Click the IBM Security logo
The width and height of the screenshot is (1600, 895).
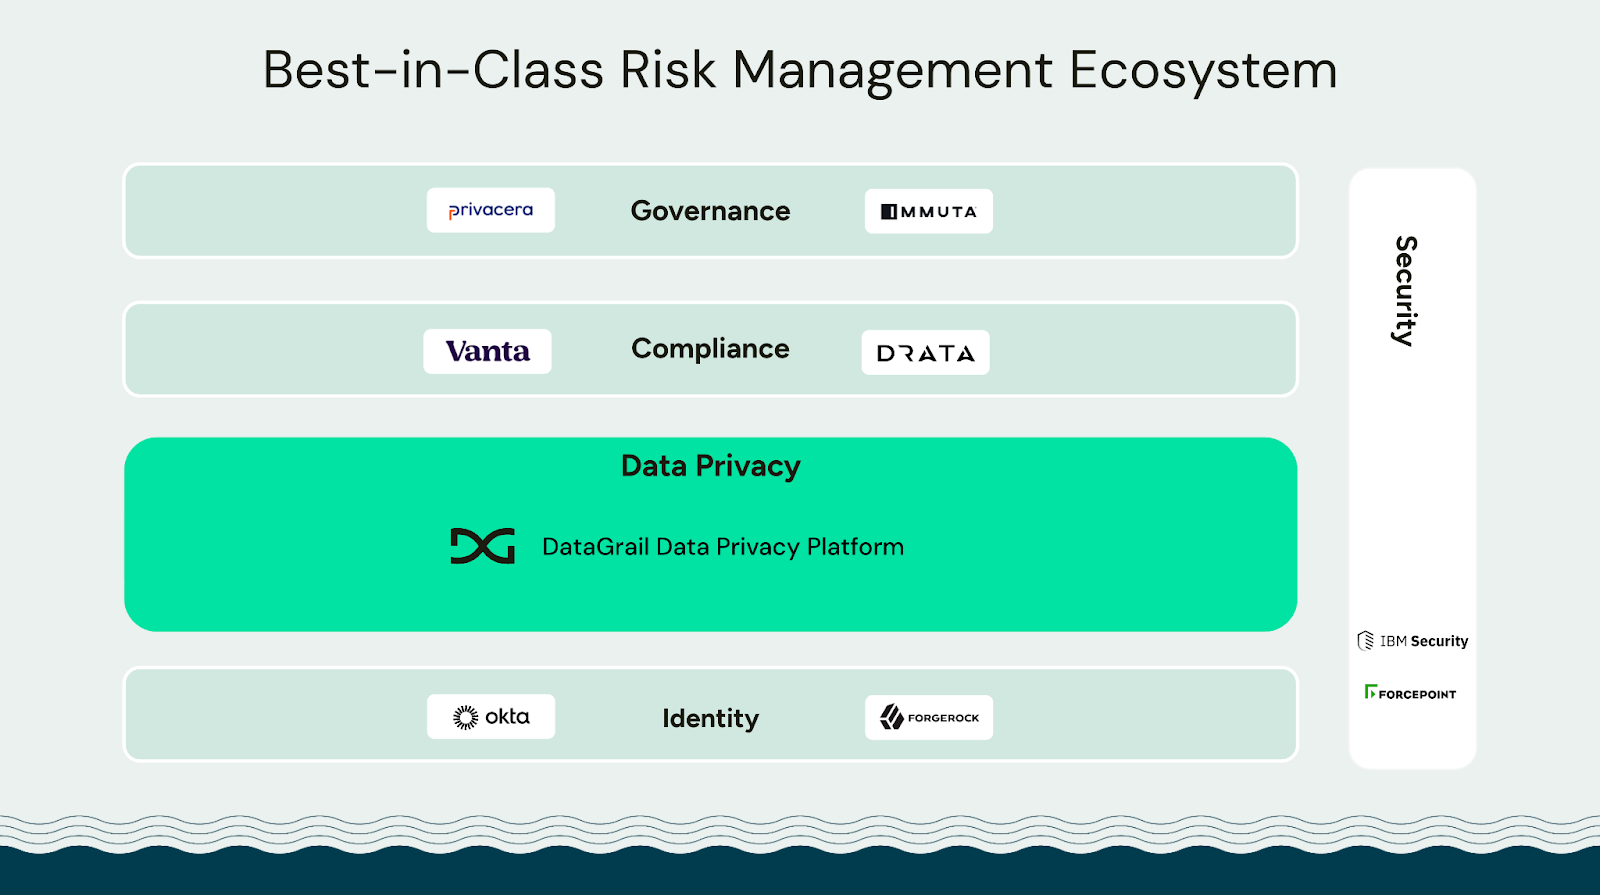1412,641
